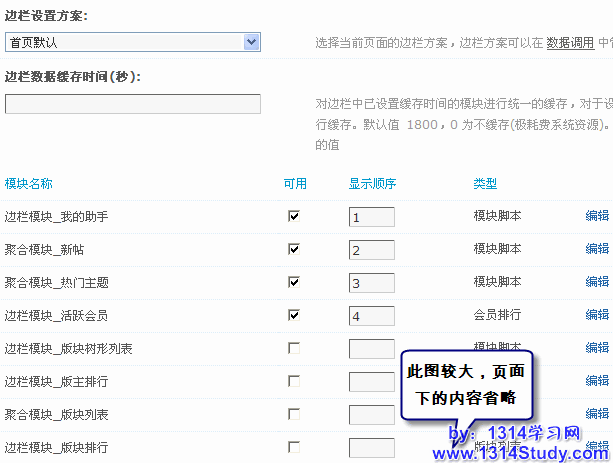Click 编辑 link for 边栏模块_我的助手
This screenshot has width=613, height=463.
pos(597,216)
